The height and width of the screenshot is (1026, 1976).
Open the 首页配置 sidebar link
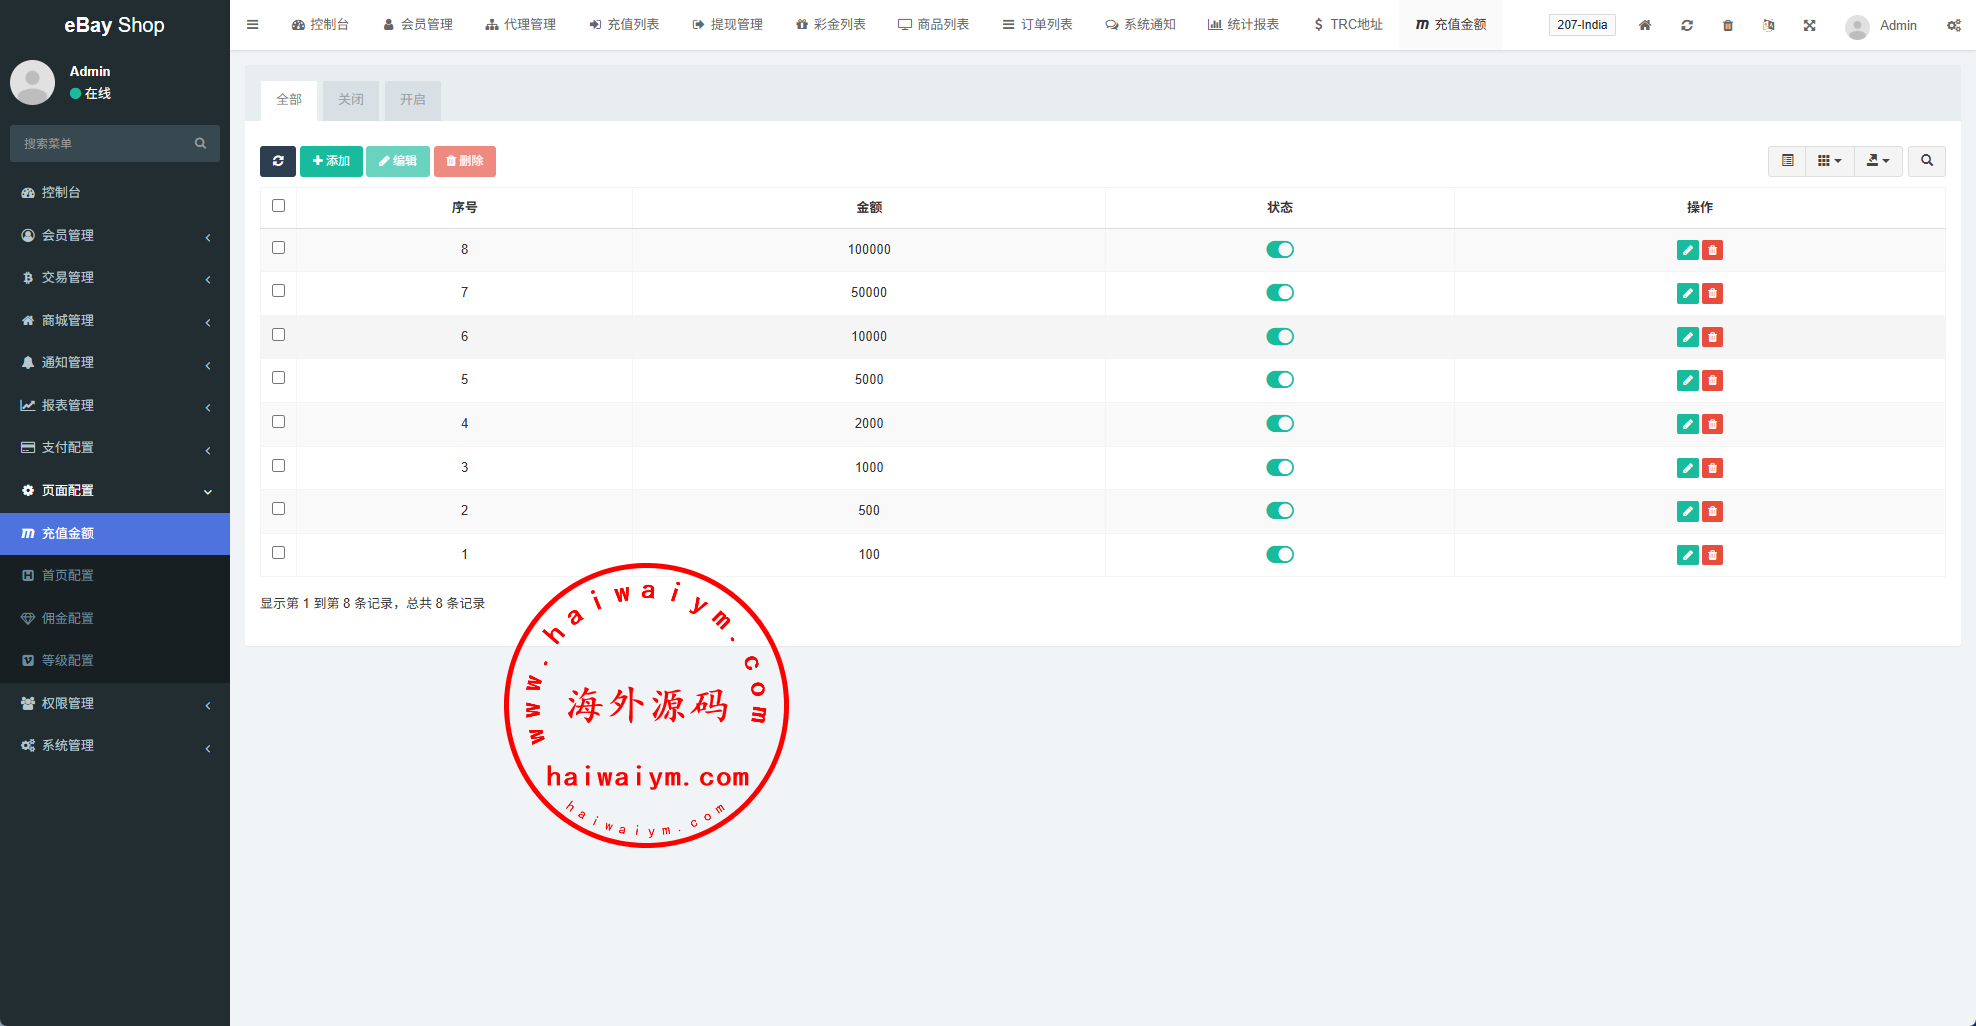click(x=67, y=576)
